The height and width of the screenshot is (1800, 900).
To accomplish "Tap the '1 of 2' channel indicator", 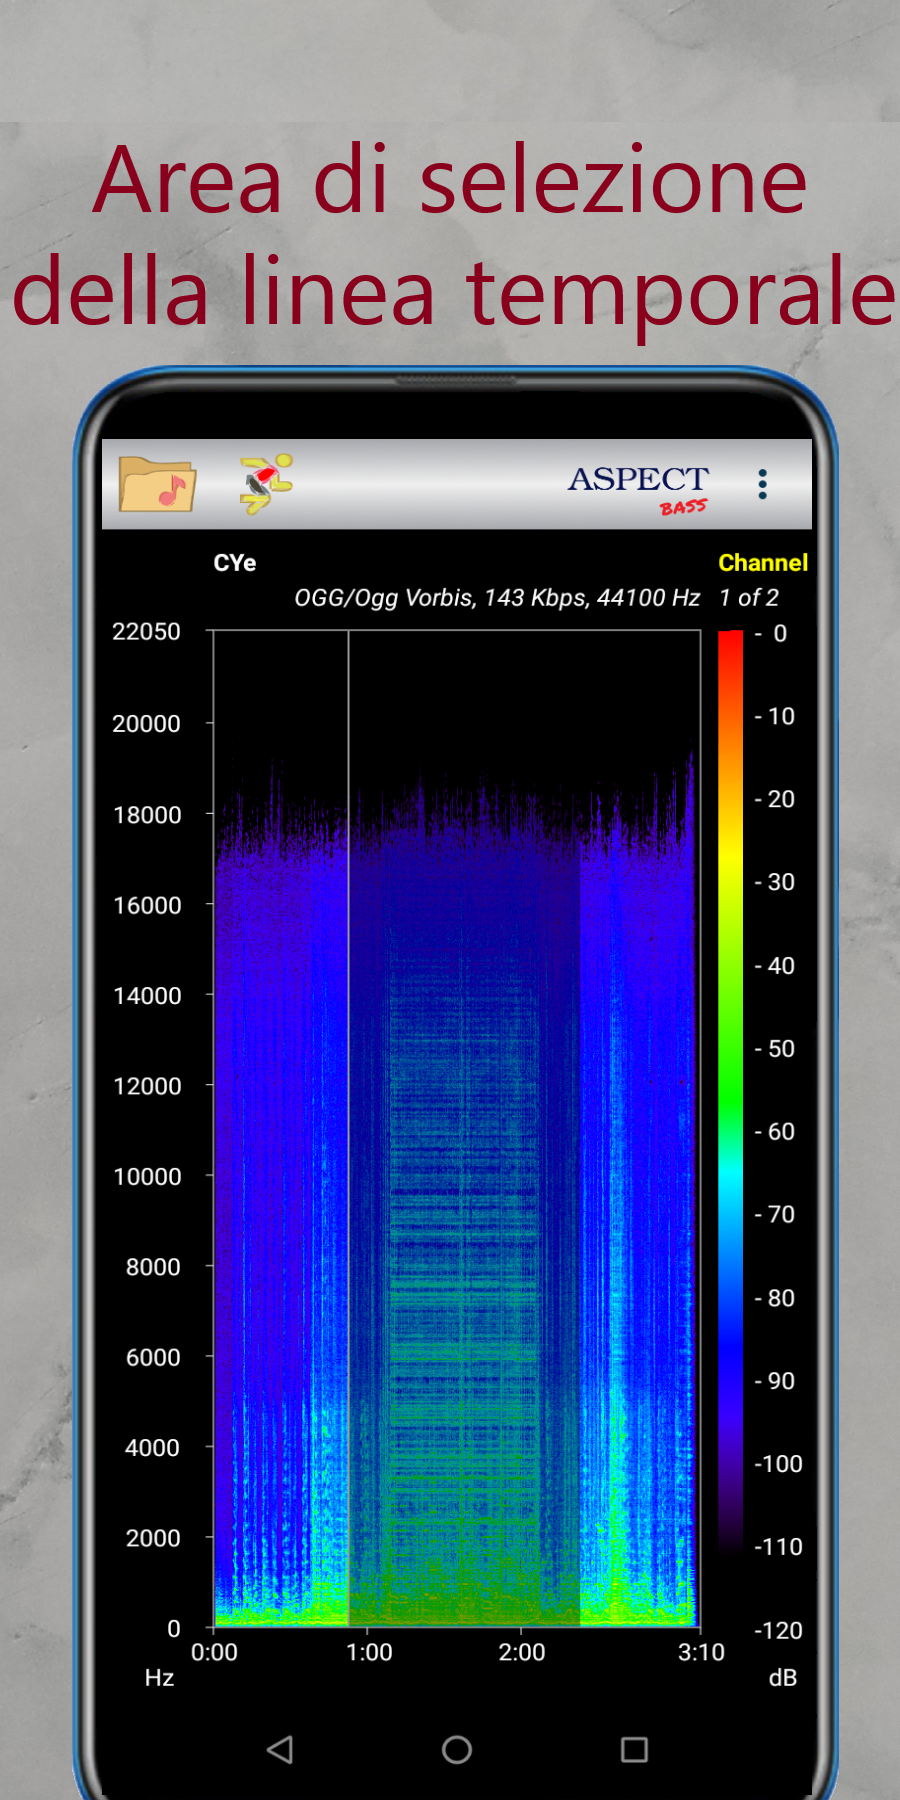I will coord(749,598).
